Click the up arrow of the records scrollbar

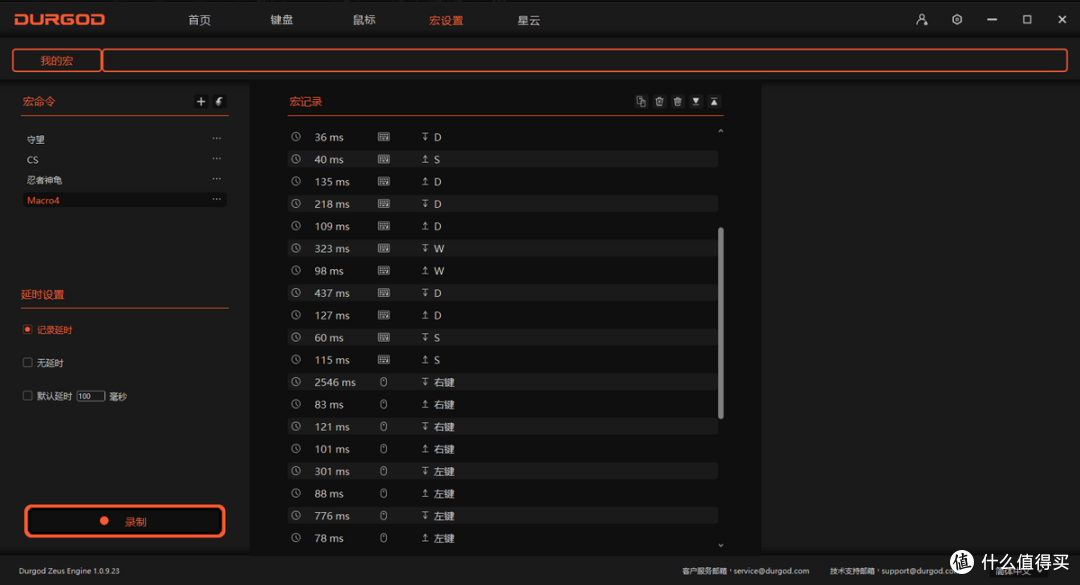720,131
